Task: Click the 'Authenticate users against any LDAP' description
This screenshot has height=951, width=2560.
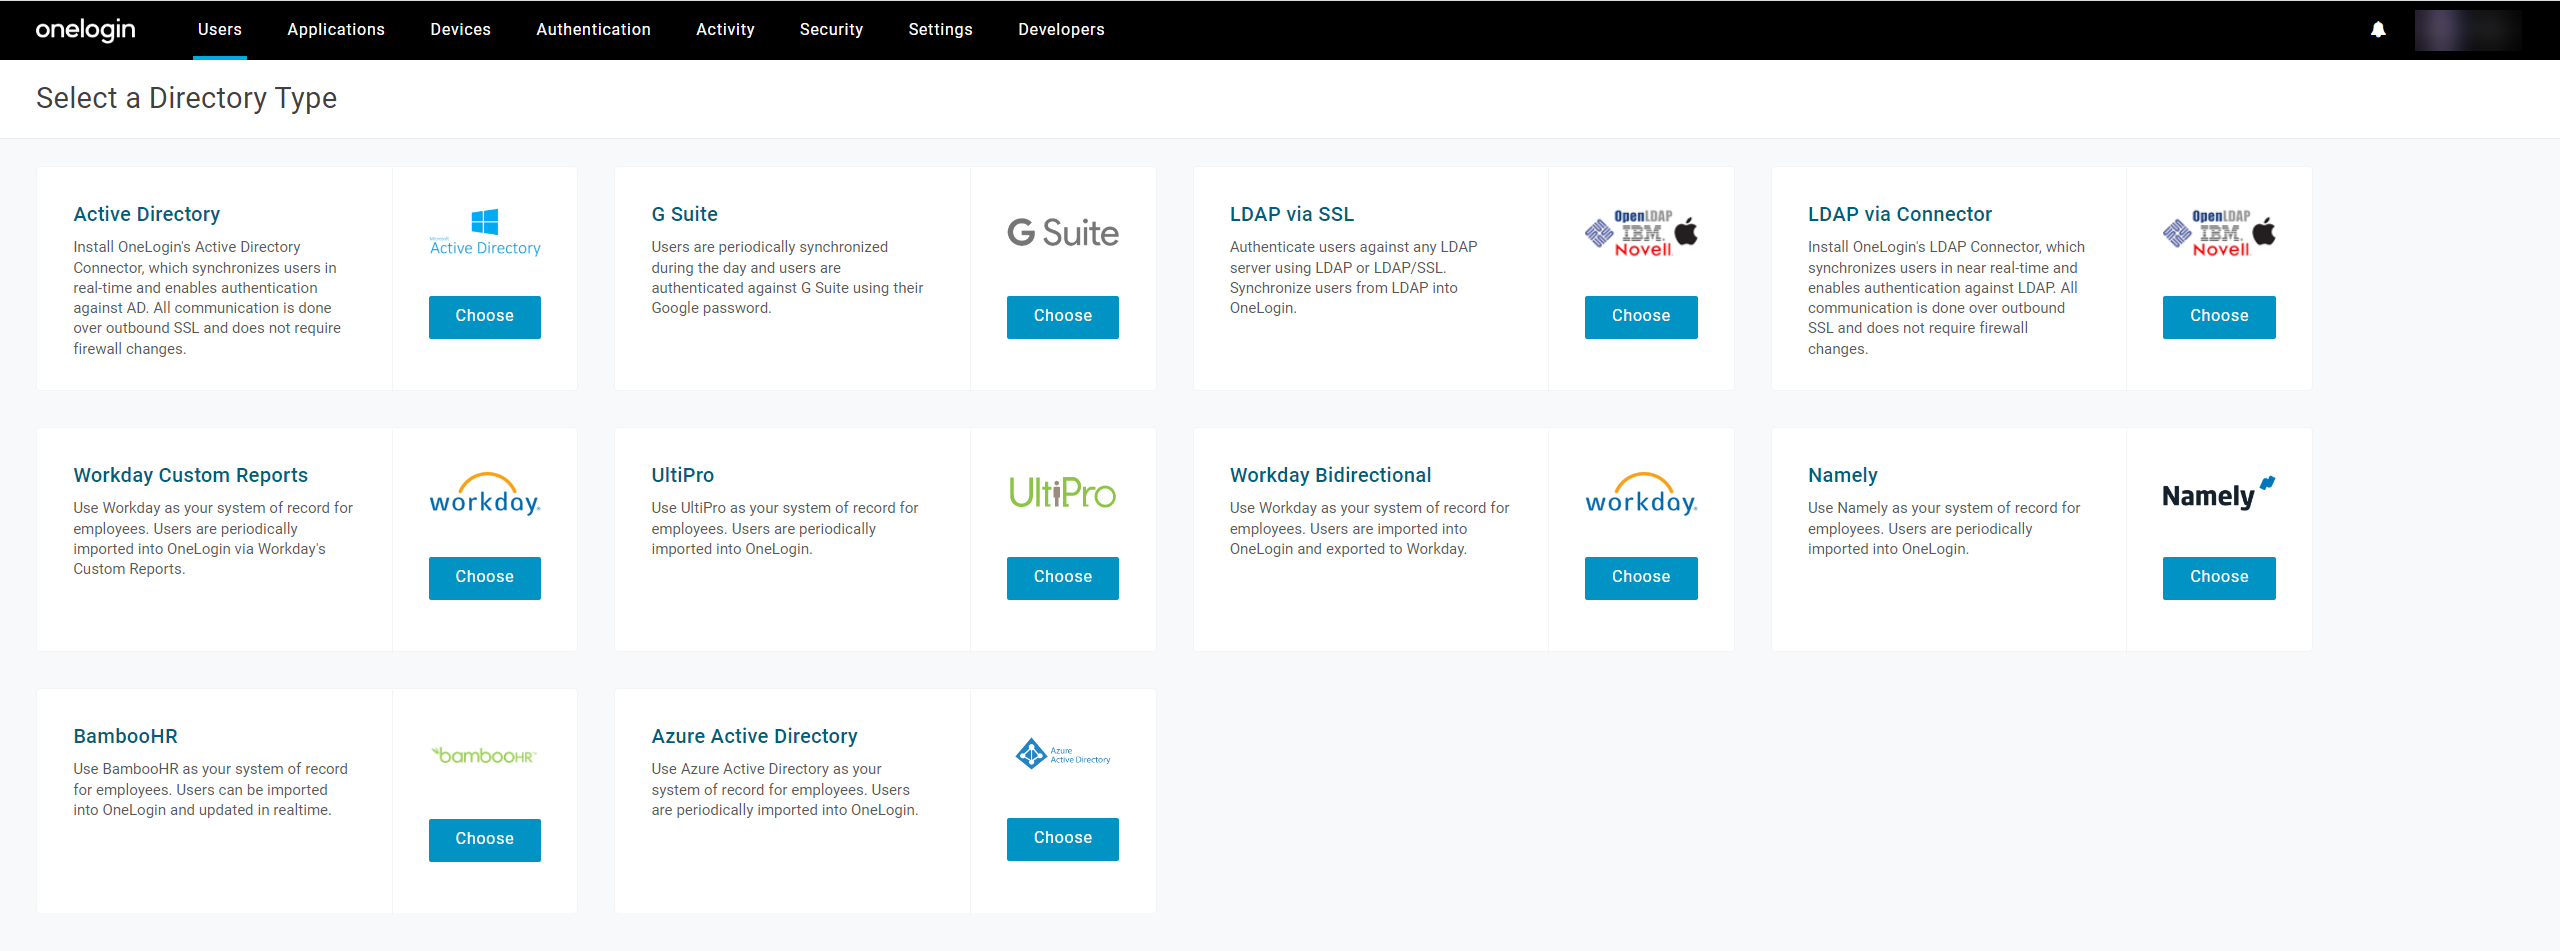Action: coord(1353,277)
